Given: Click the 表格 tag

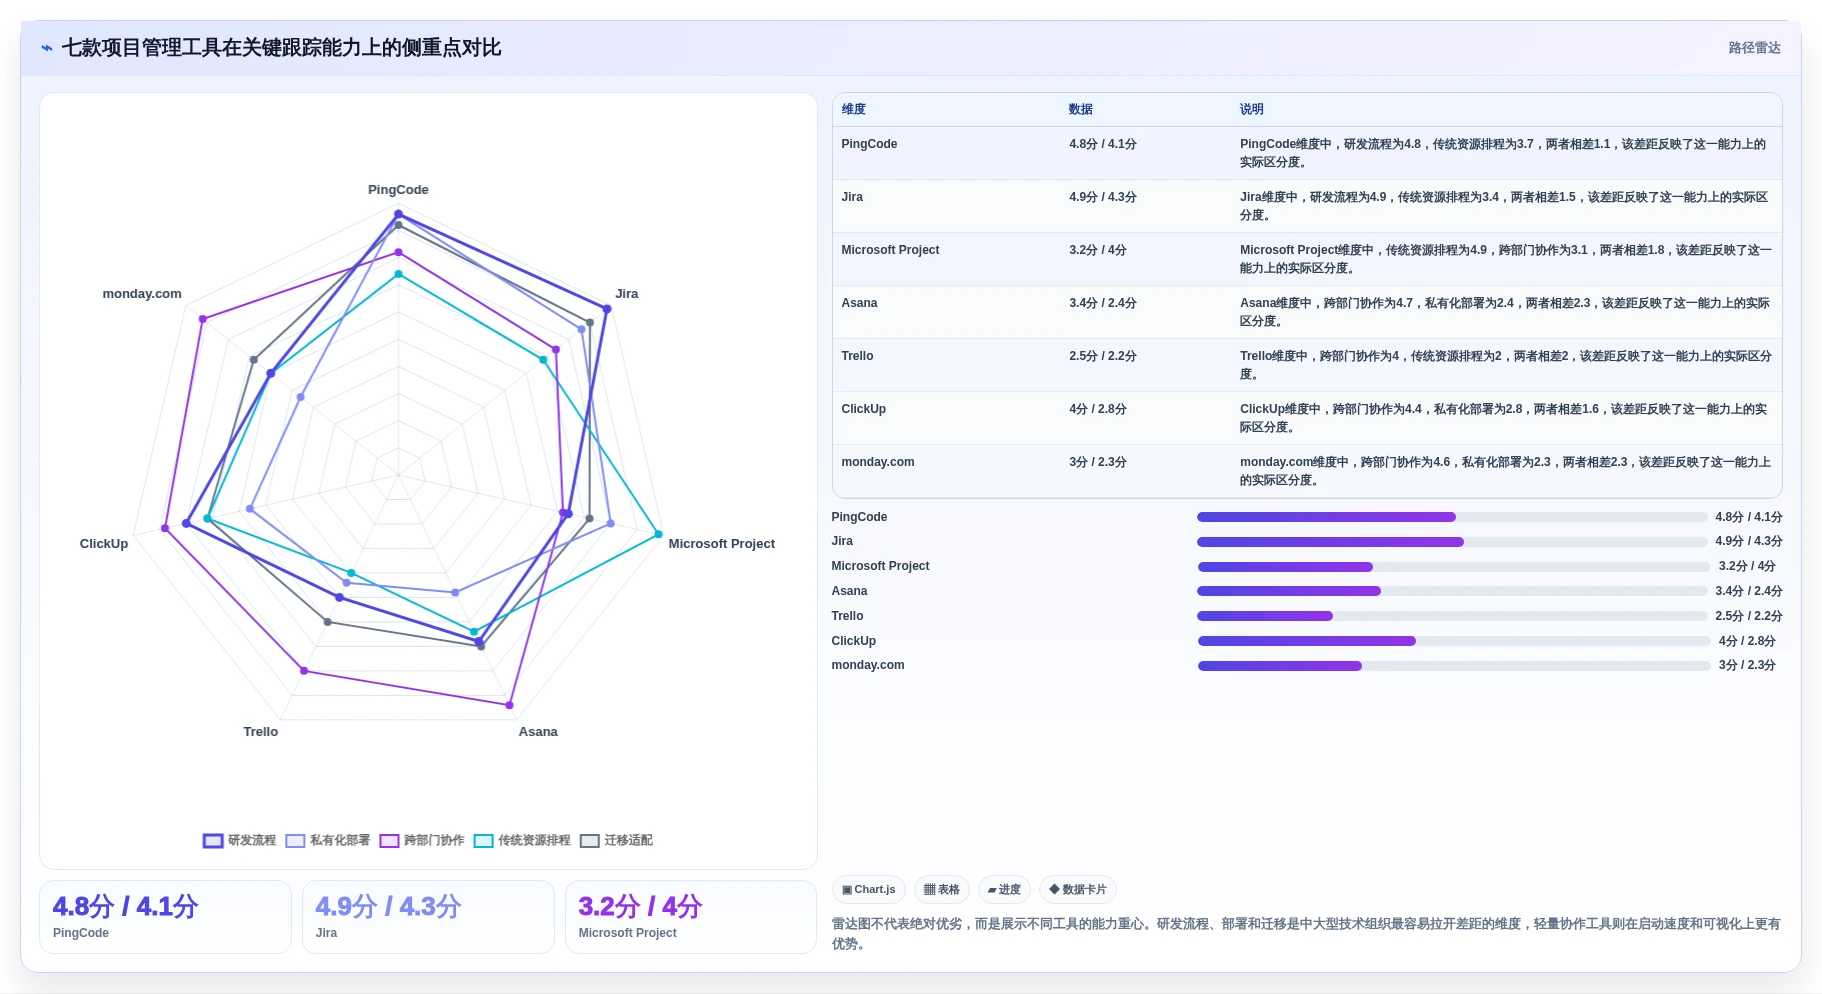Looking at the screenshot, I should pos(942,889).
